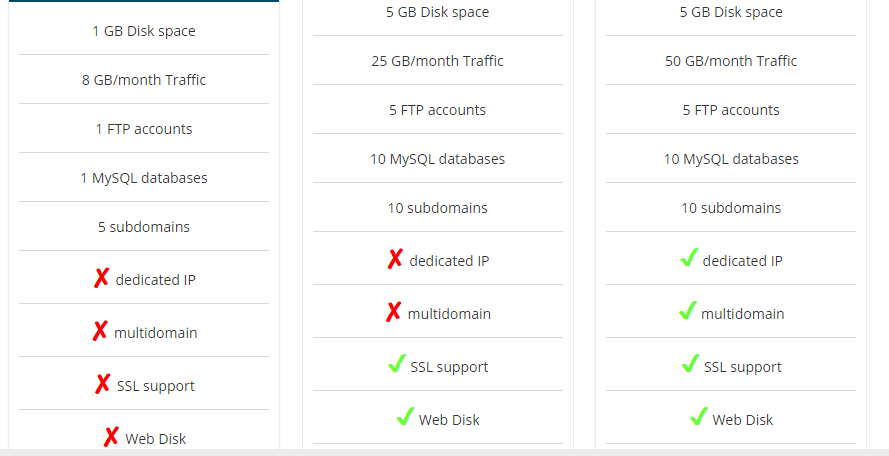Click the red X next to first plan's Web Disk
This screenshot has width=889, height=456.
[111, 437]
